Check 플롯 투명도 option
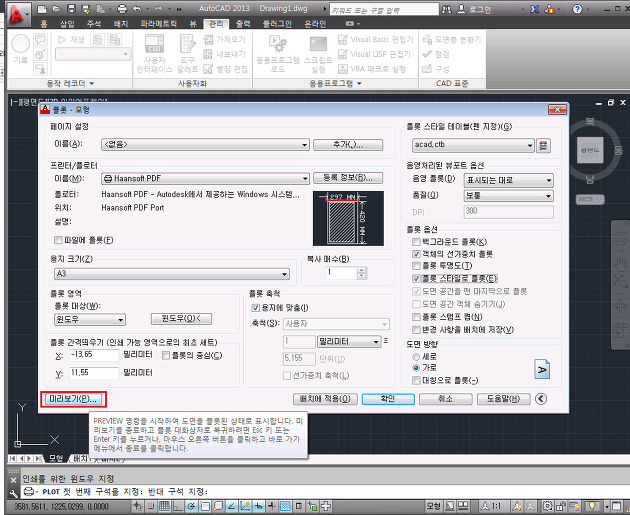The height and width of the screenshot is (515, 630). tap(416, 266)
